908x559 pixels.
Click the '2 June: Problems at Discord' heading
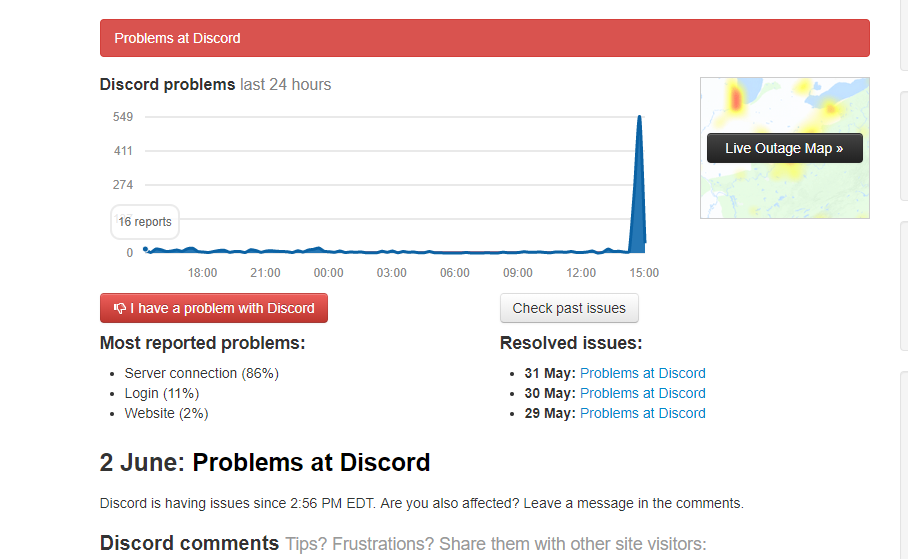click(x=265, y=463)
